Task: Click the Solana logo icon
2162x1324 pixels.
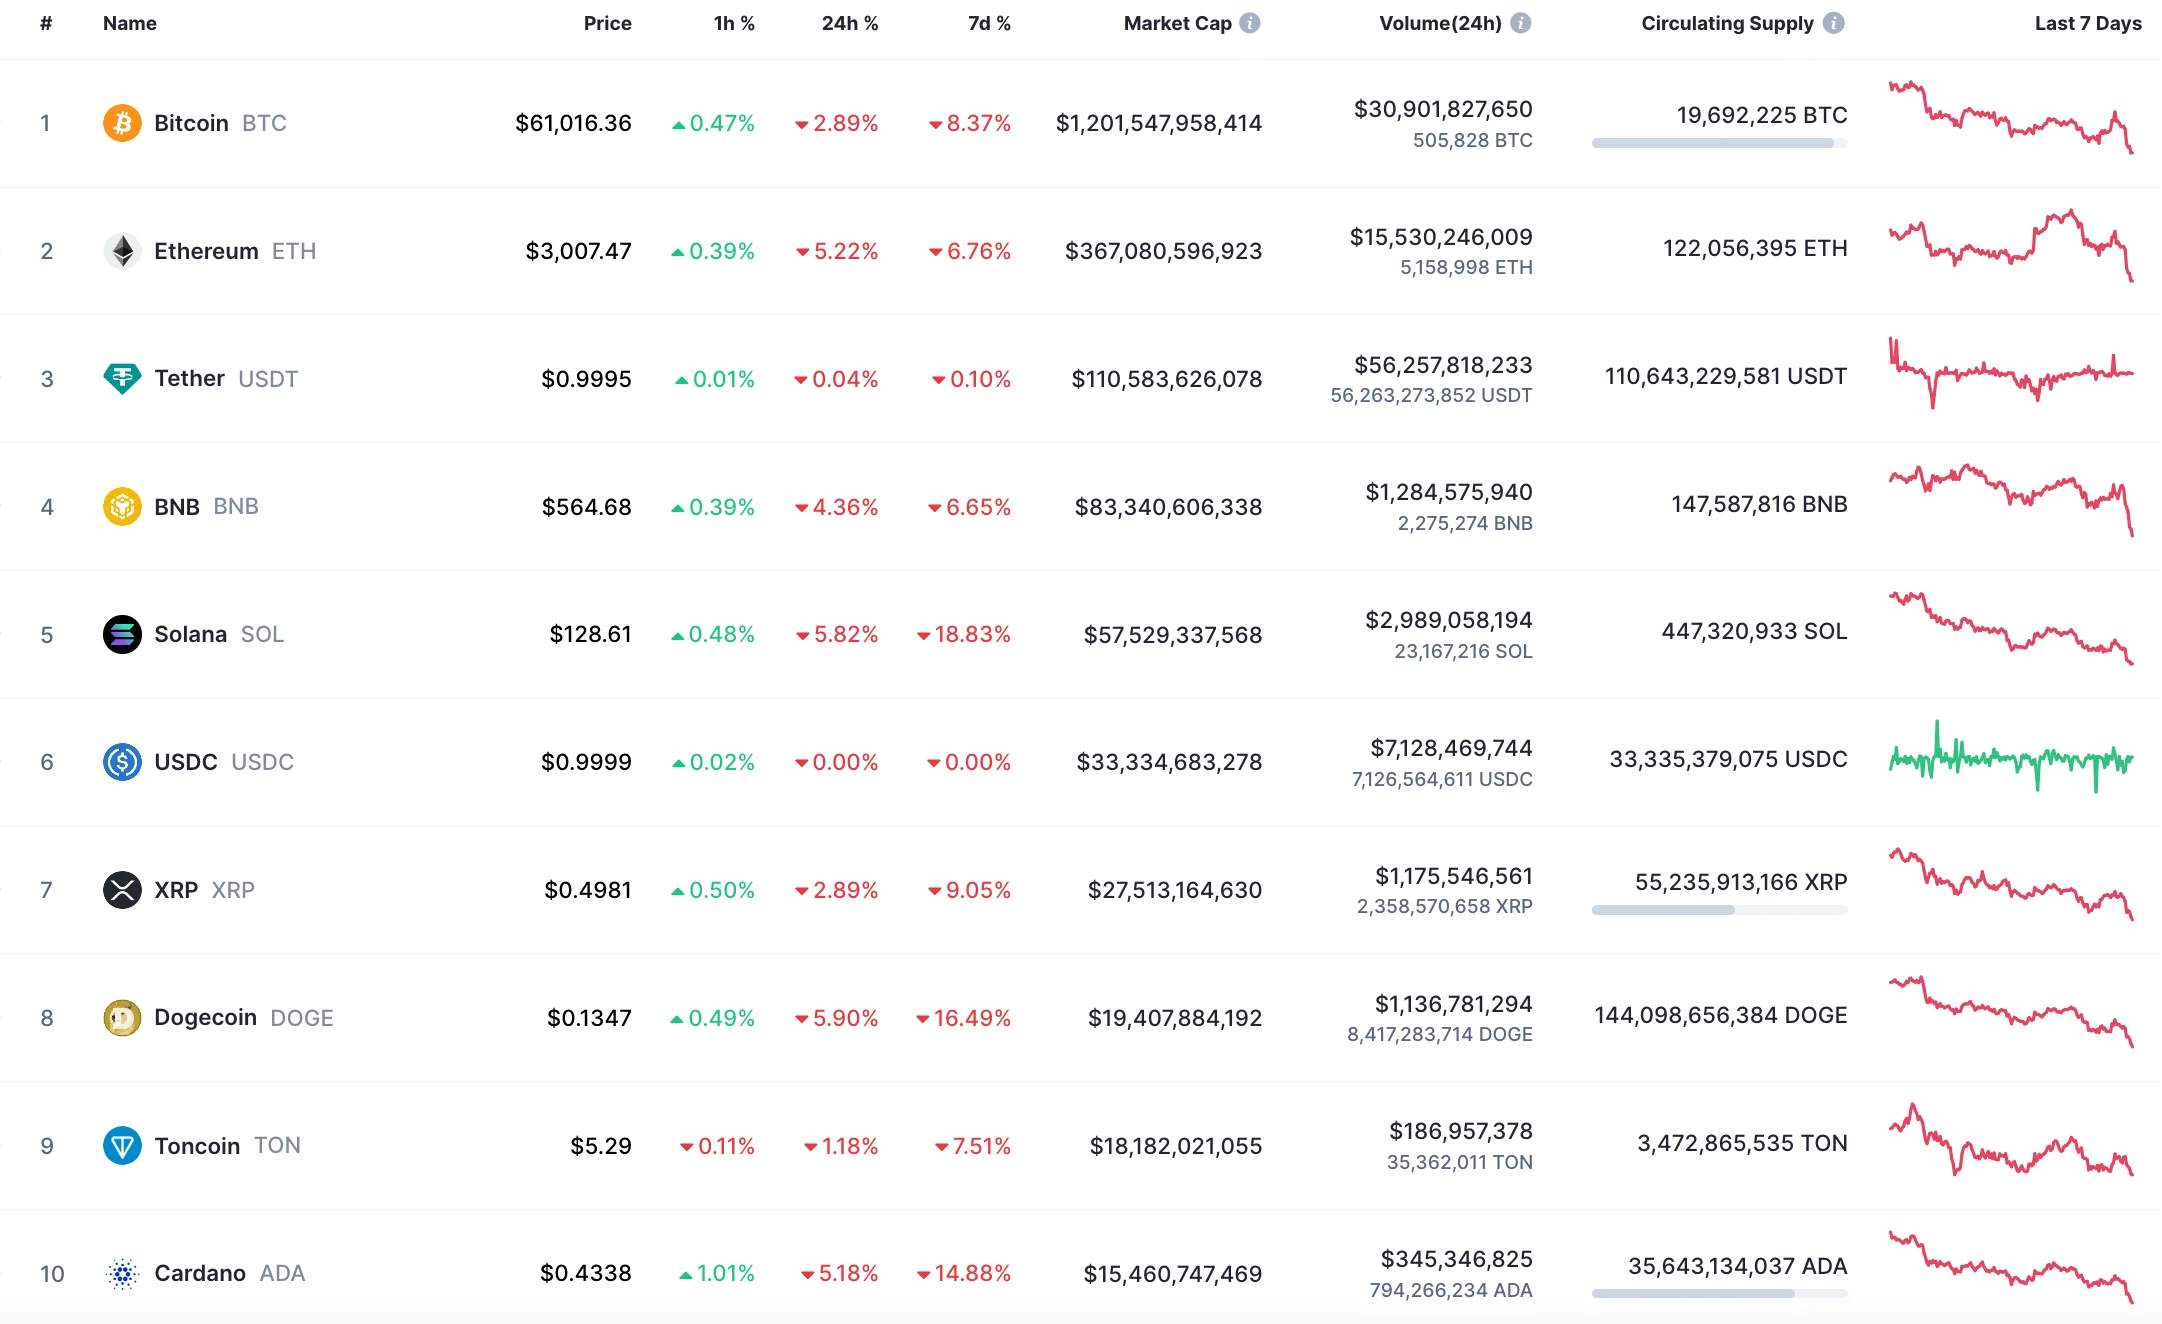Action: [x=122, y=634]
